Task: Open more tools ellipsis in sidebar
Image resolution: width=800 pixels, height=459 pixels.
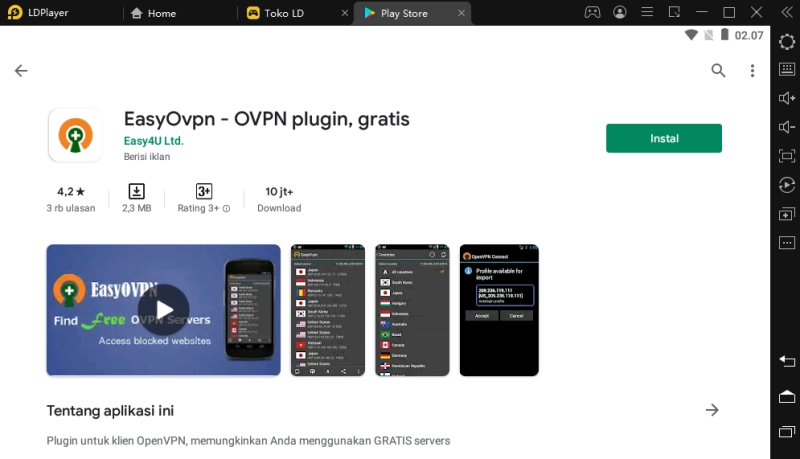Action: click(x=786, y=242)
